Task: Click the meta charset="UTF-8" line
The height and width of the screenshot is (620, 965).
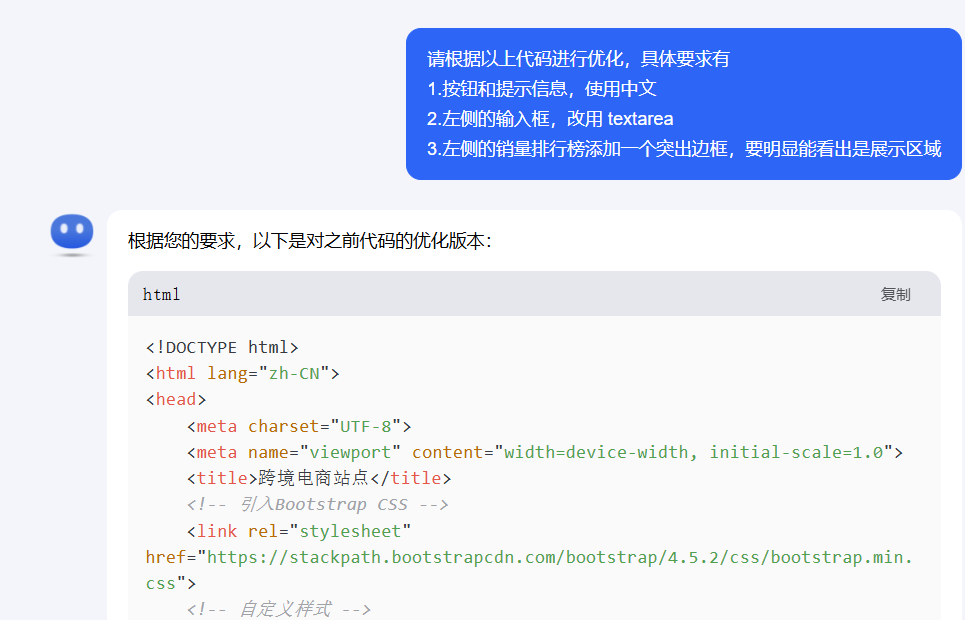Action: [x=300, y=425]
